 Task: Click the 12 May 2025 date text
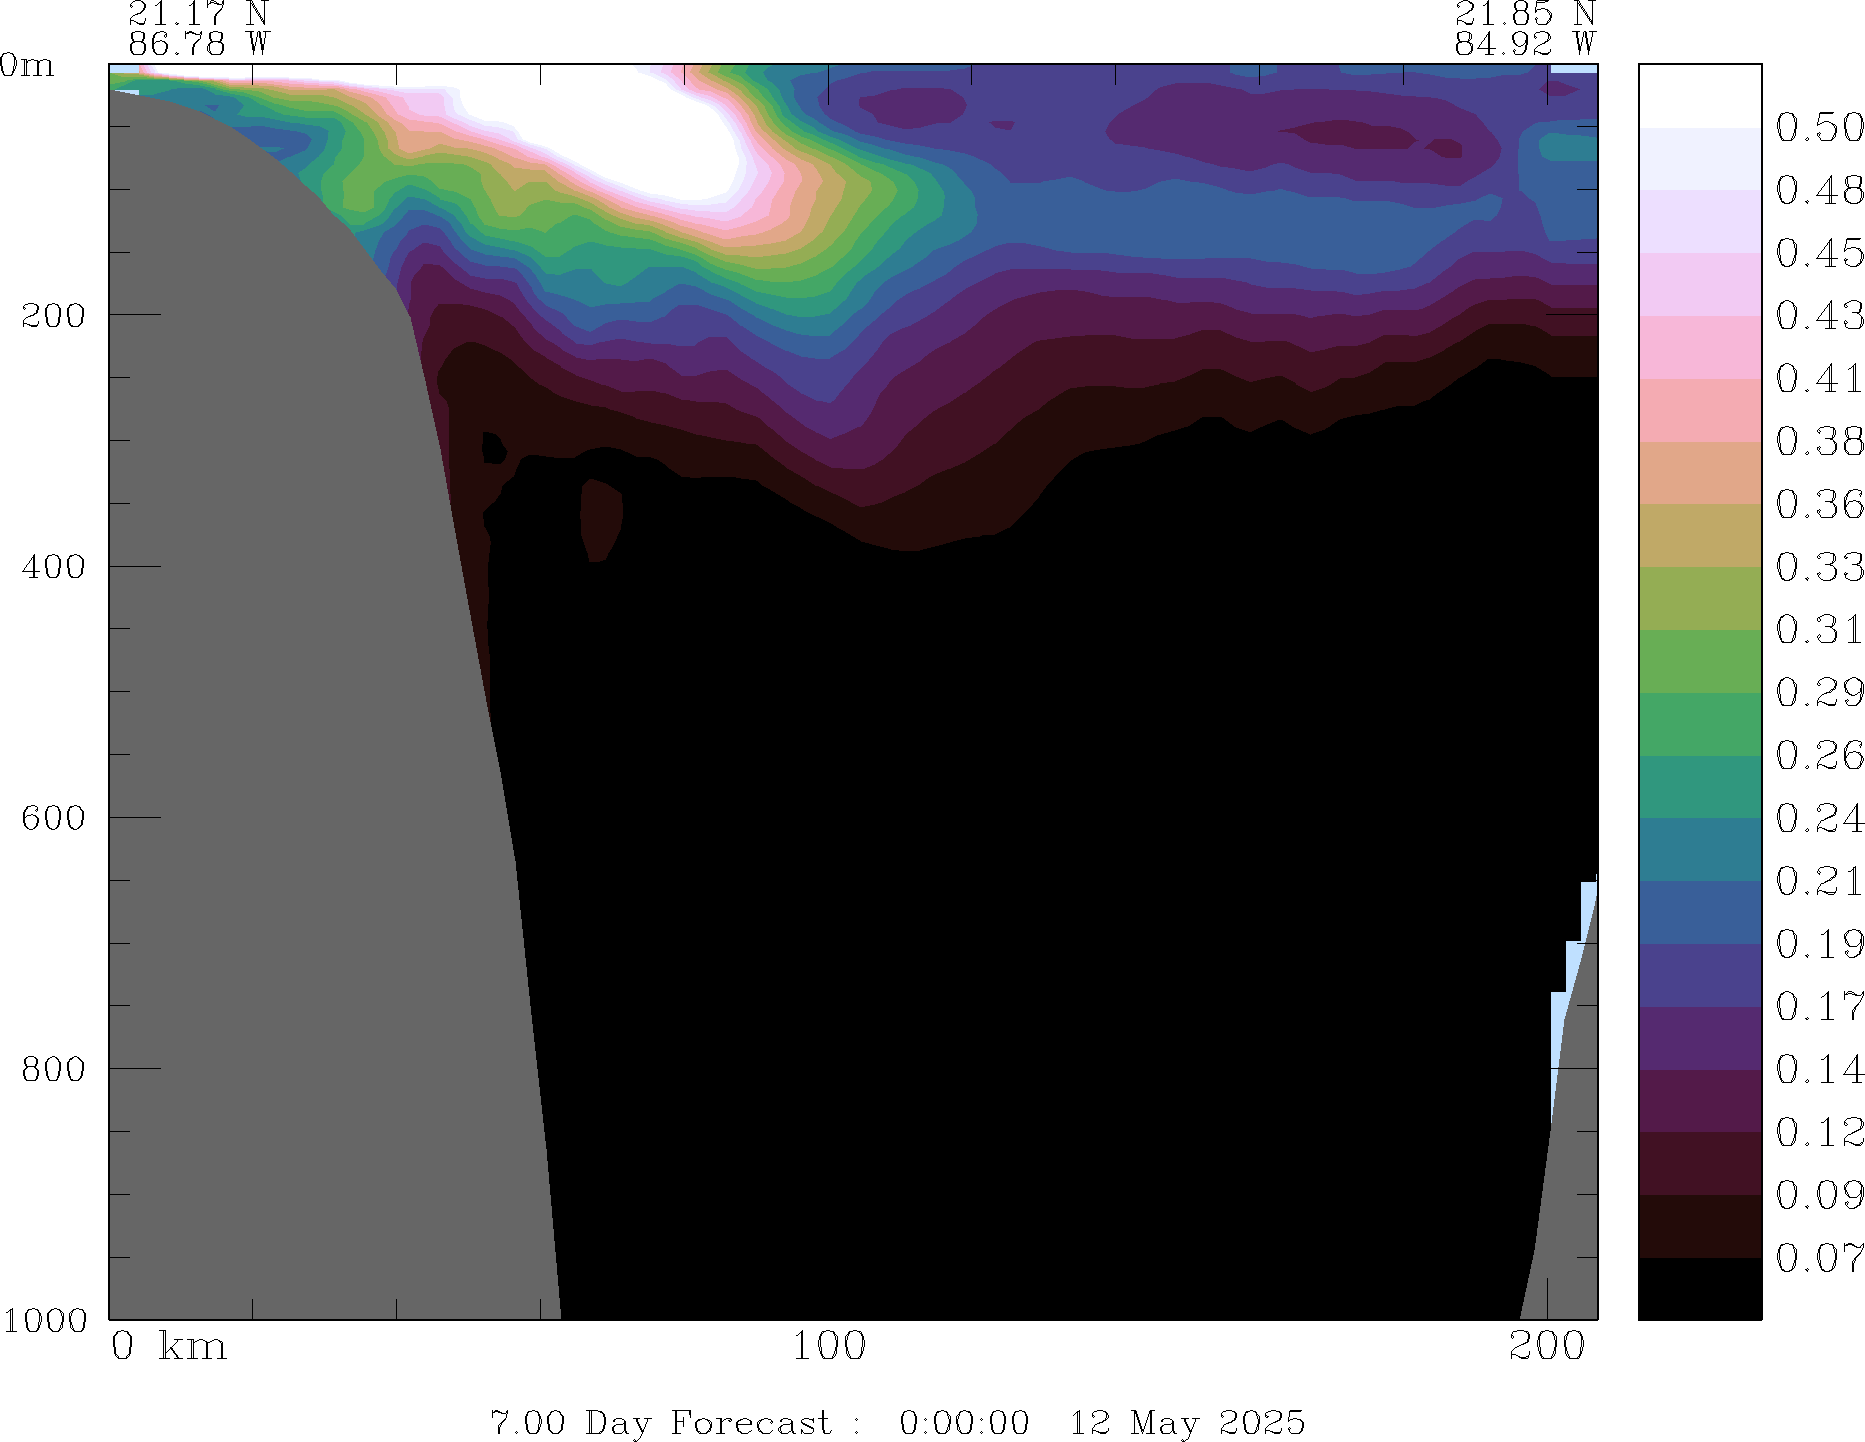(x=1187, y=1422)
